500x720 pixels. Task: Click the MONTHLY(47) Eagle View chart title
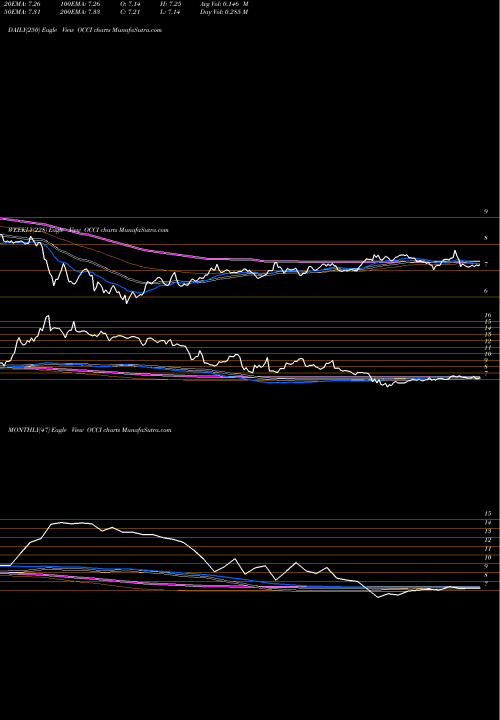coord(90,430)
